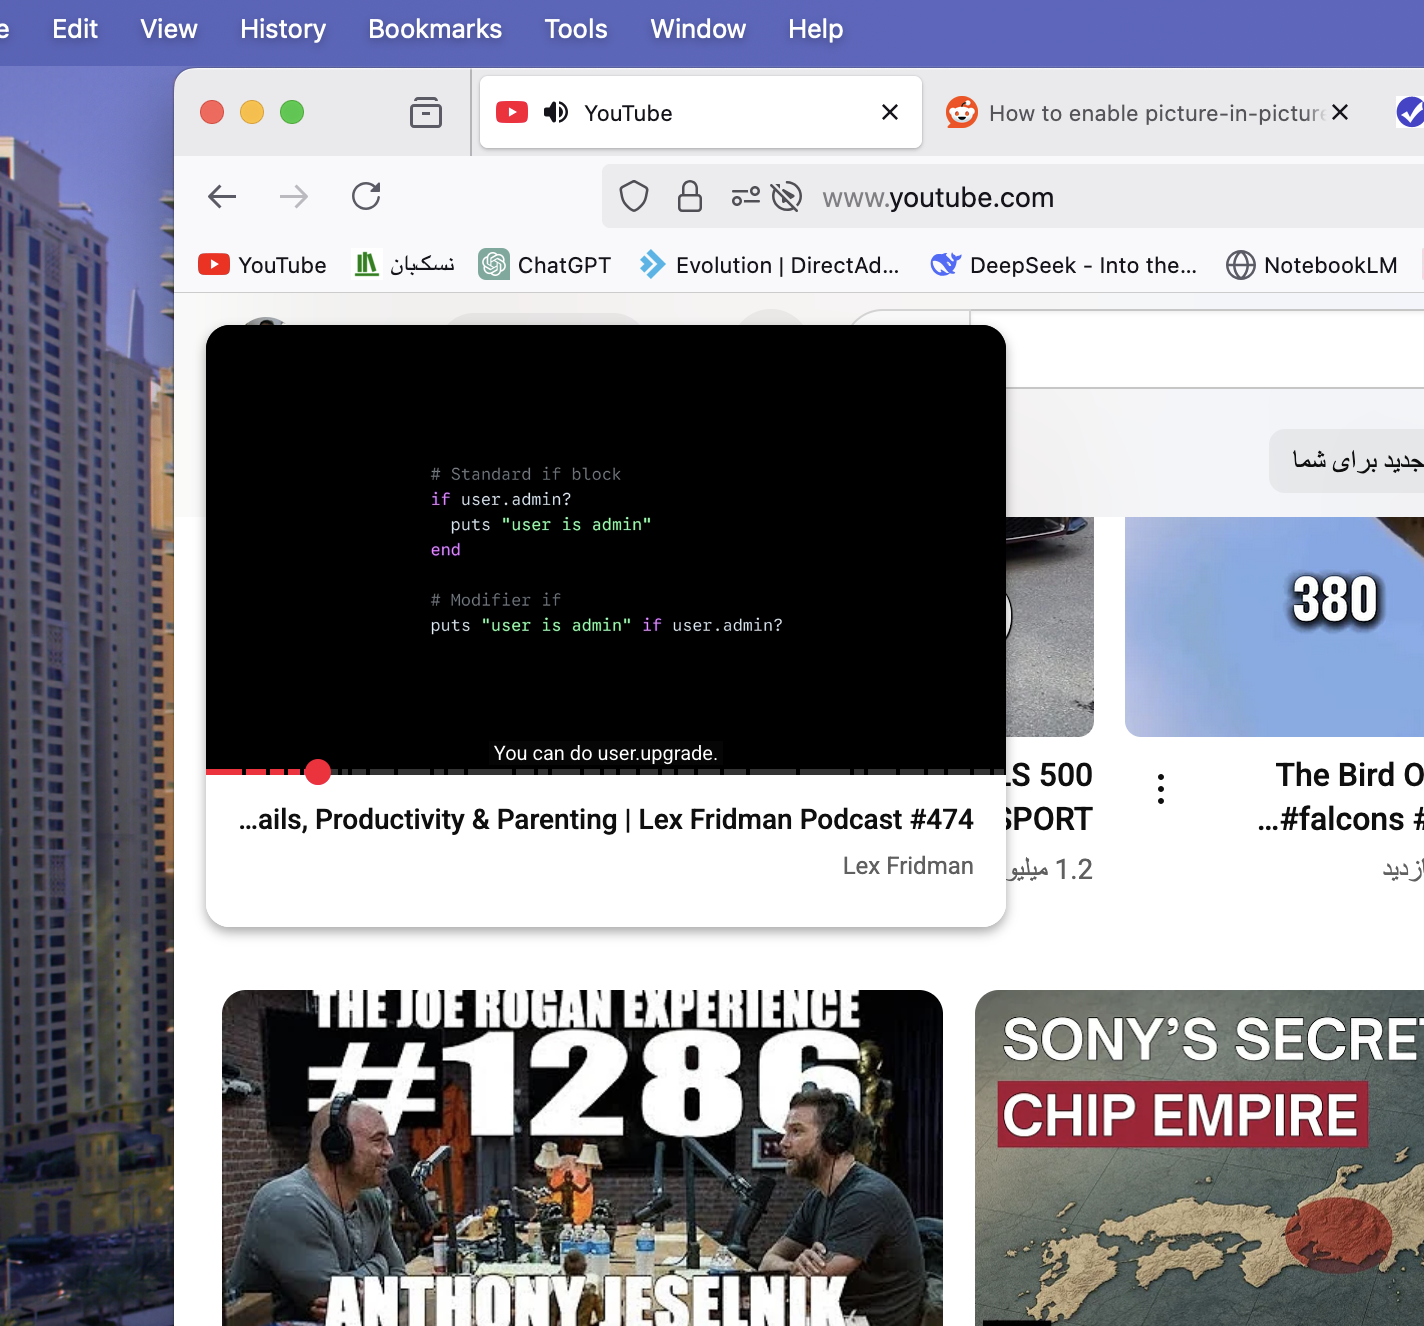
Task: Open the Bookmarks menu in menu bar
Action: tap(435, 29)
